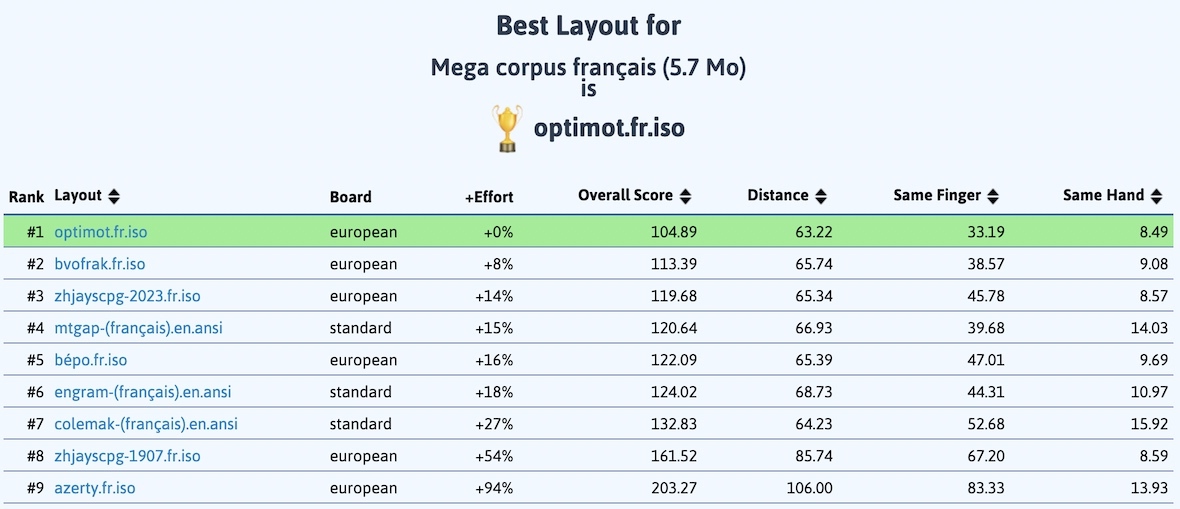Click the gold trophy icon
Image resolution: width=1180 pixels, height=509 pixels.
[x=506, y=129]
